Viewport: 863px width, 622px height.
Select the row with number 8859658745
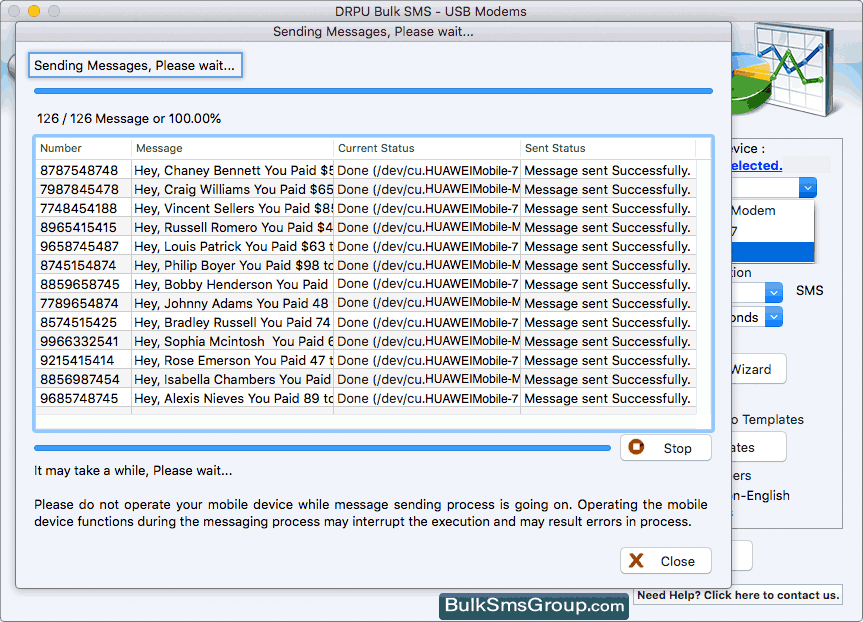(366, 284)
